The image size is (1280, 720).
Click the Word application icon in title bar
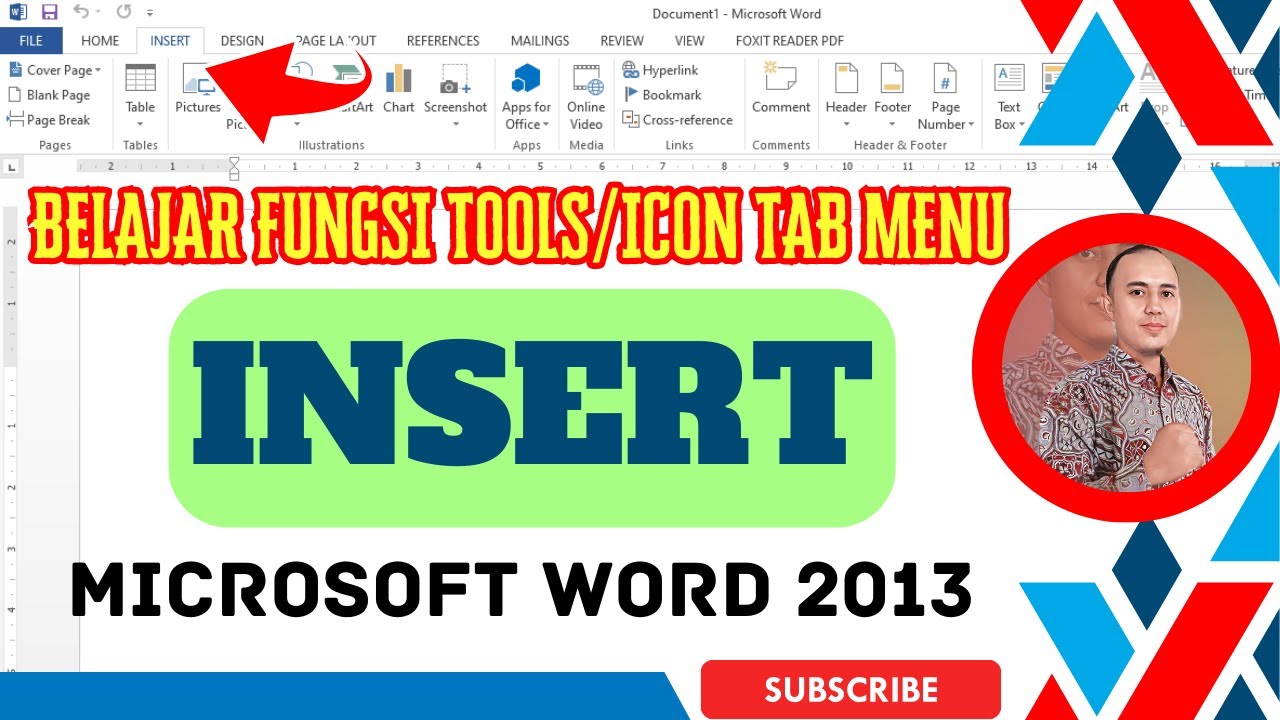tap(19, 13)
